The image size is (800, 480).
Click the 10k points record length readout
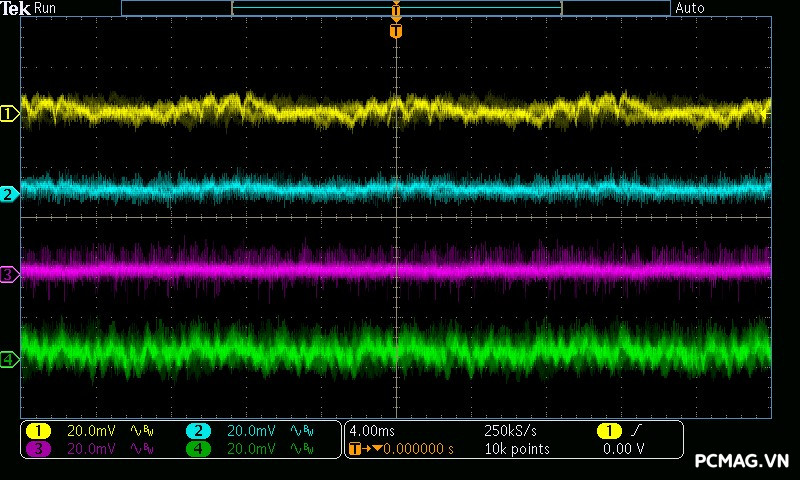point(516,449)
